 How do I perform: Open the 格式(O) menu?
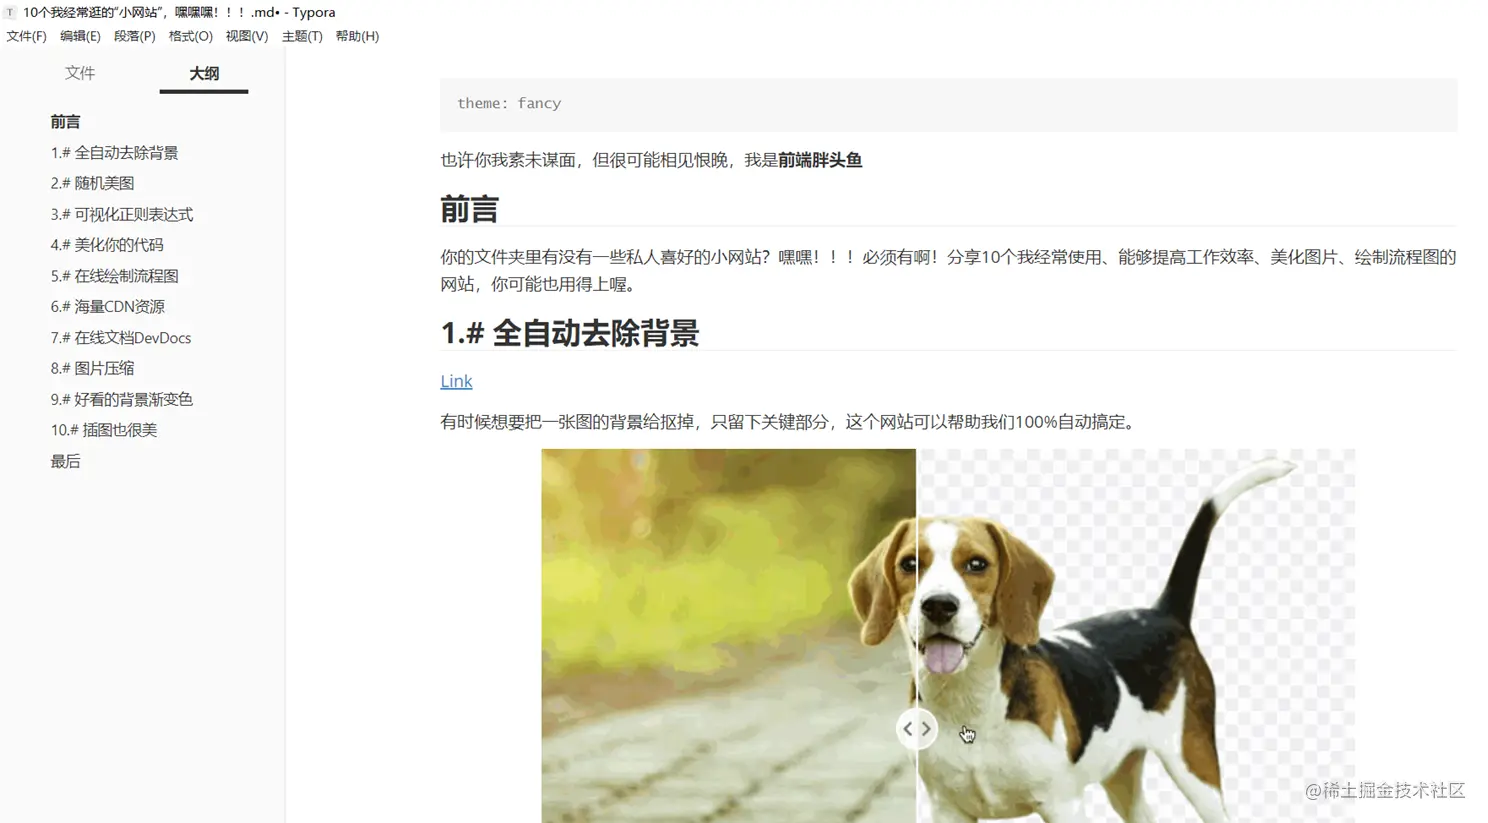click(190, 36)
